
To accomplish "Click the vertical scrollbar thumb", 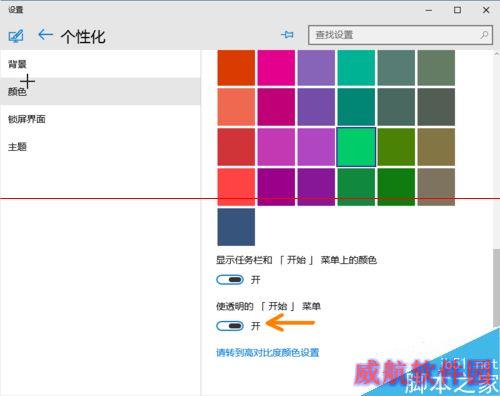I will (x=497, y=288).
